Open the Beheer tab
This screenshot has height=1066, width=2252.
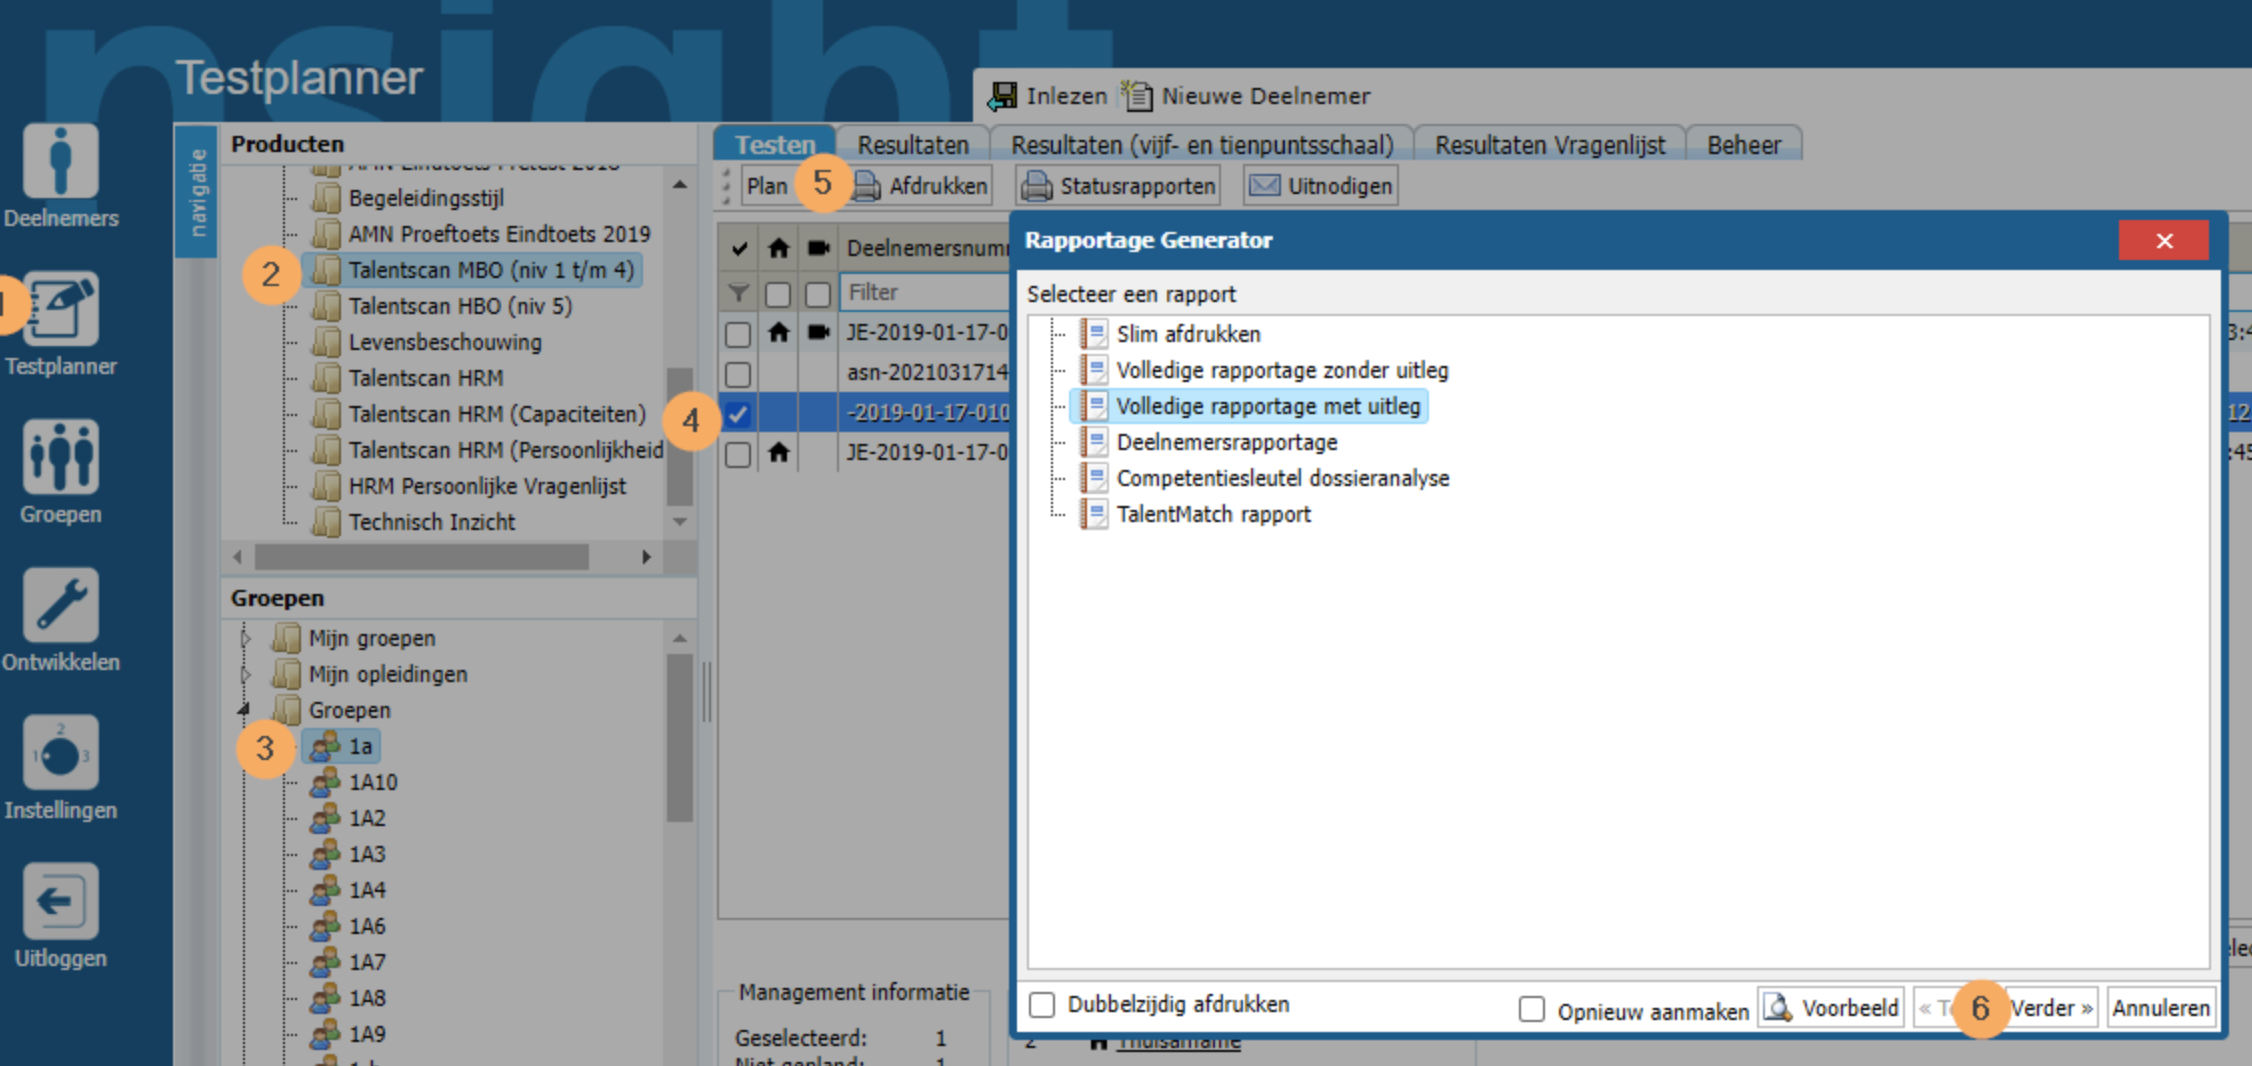tap(1743, 145)
